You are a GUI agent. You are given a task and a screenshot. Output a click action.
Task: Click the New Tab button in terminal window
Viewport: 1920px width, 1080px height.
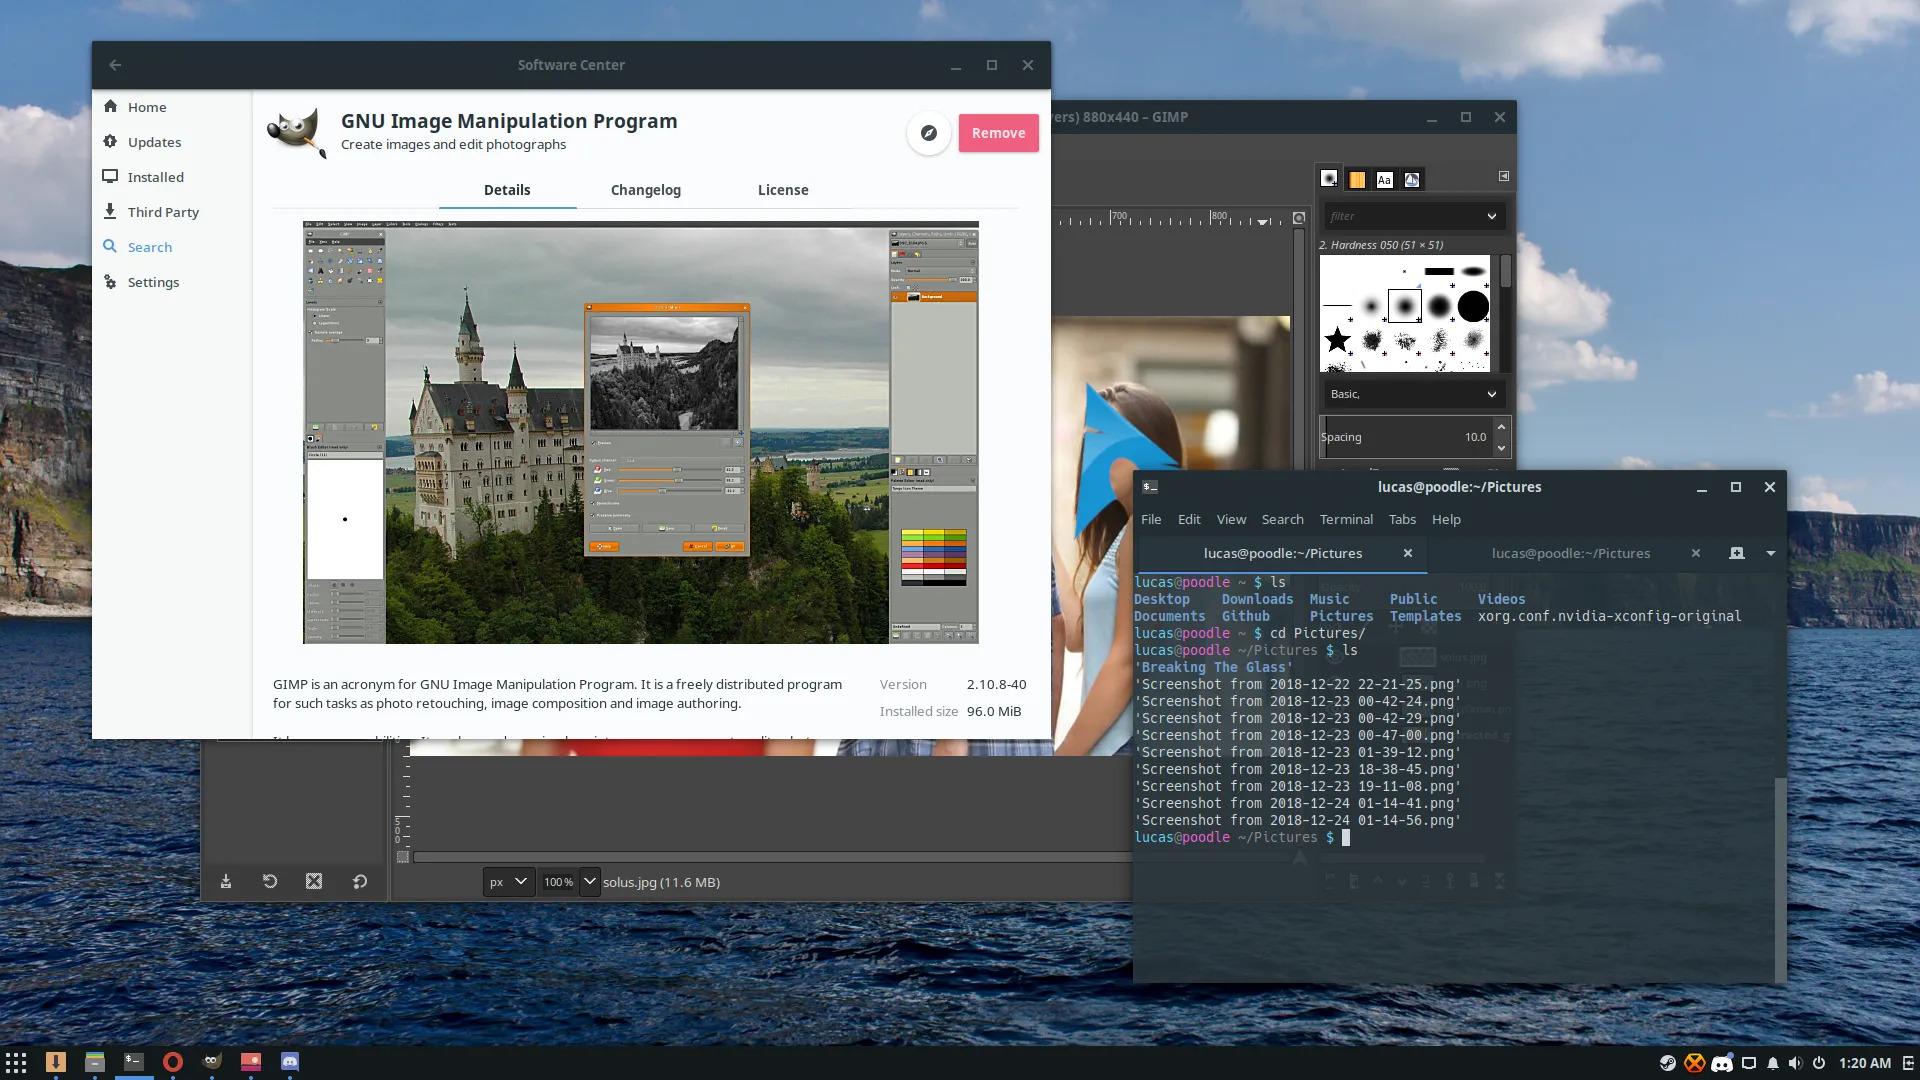coord(1738,553)
